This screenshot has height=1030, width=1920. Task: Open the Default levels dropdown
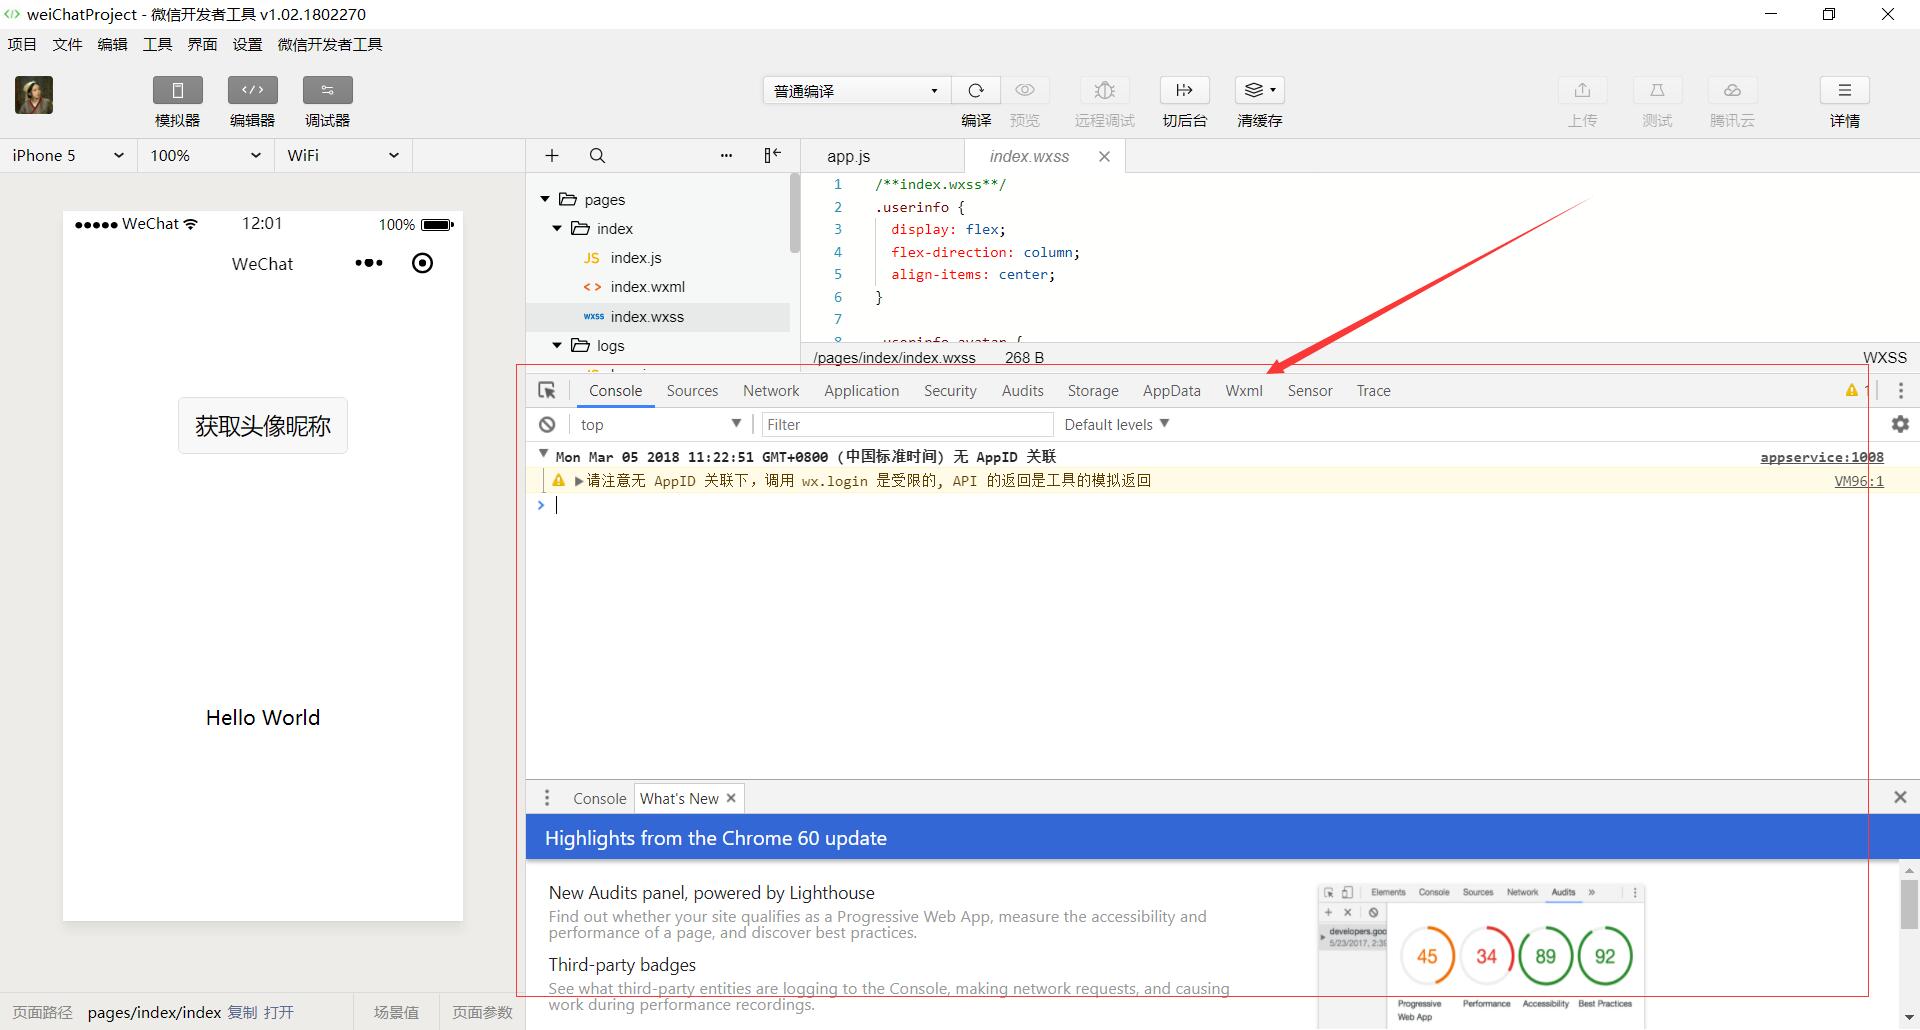[1116, 424]
